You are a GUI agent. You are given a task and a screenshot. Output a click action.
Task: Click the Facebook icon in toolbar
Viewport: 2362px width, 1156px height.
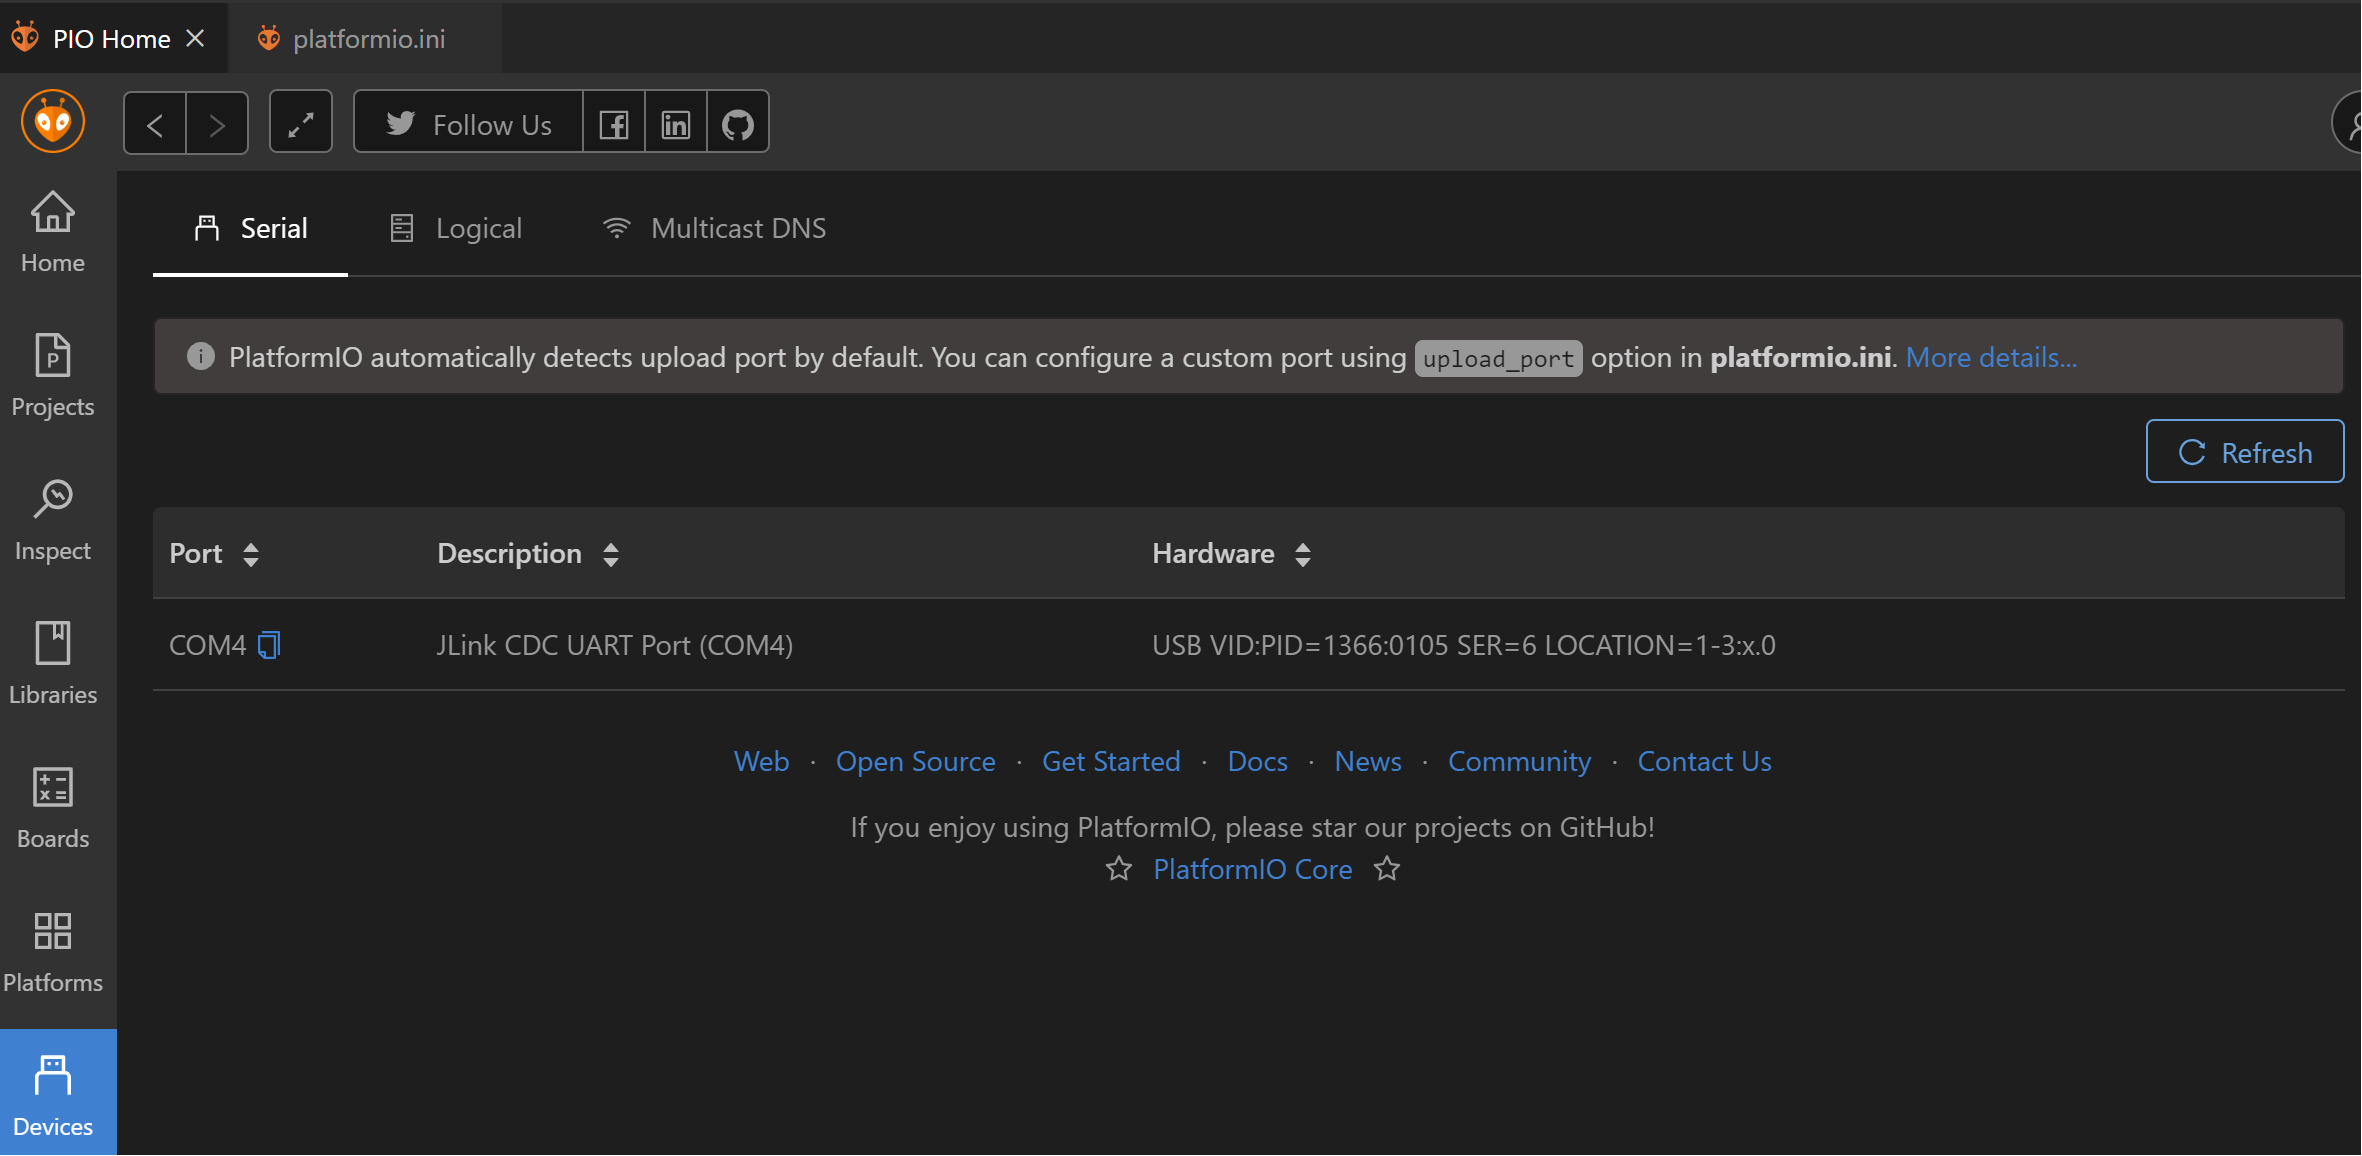point(614,124)
